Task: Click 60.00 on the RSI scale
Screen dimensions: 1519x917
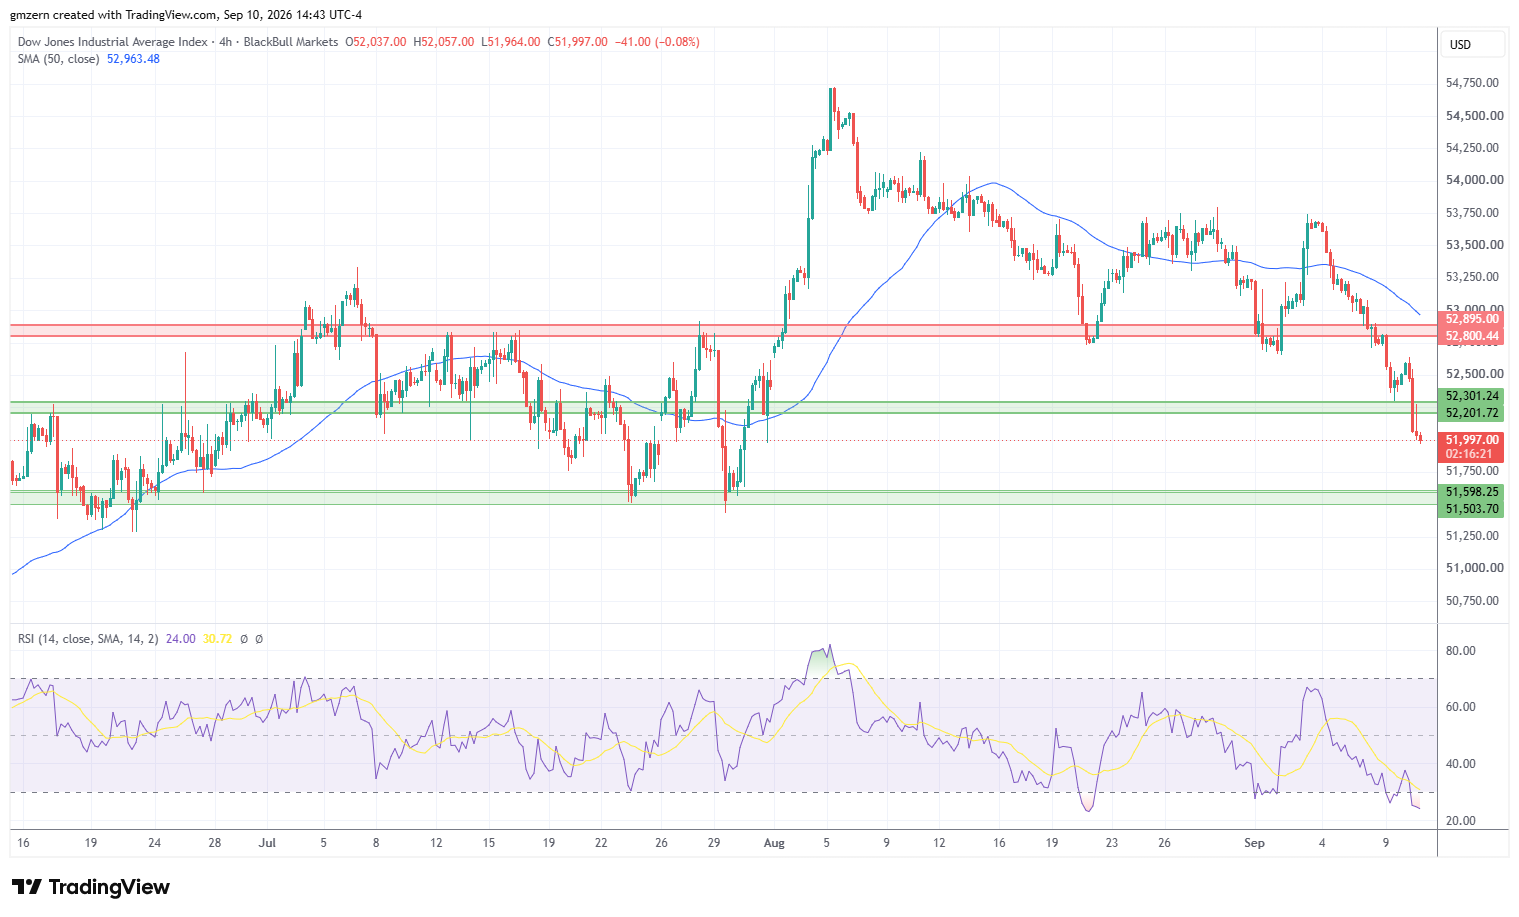Action: [x=1461, y=707]
